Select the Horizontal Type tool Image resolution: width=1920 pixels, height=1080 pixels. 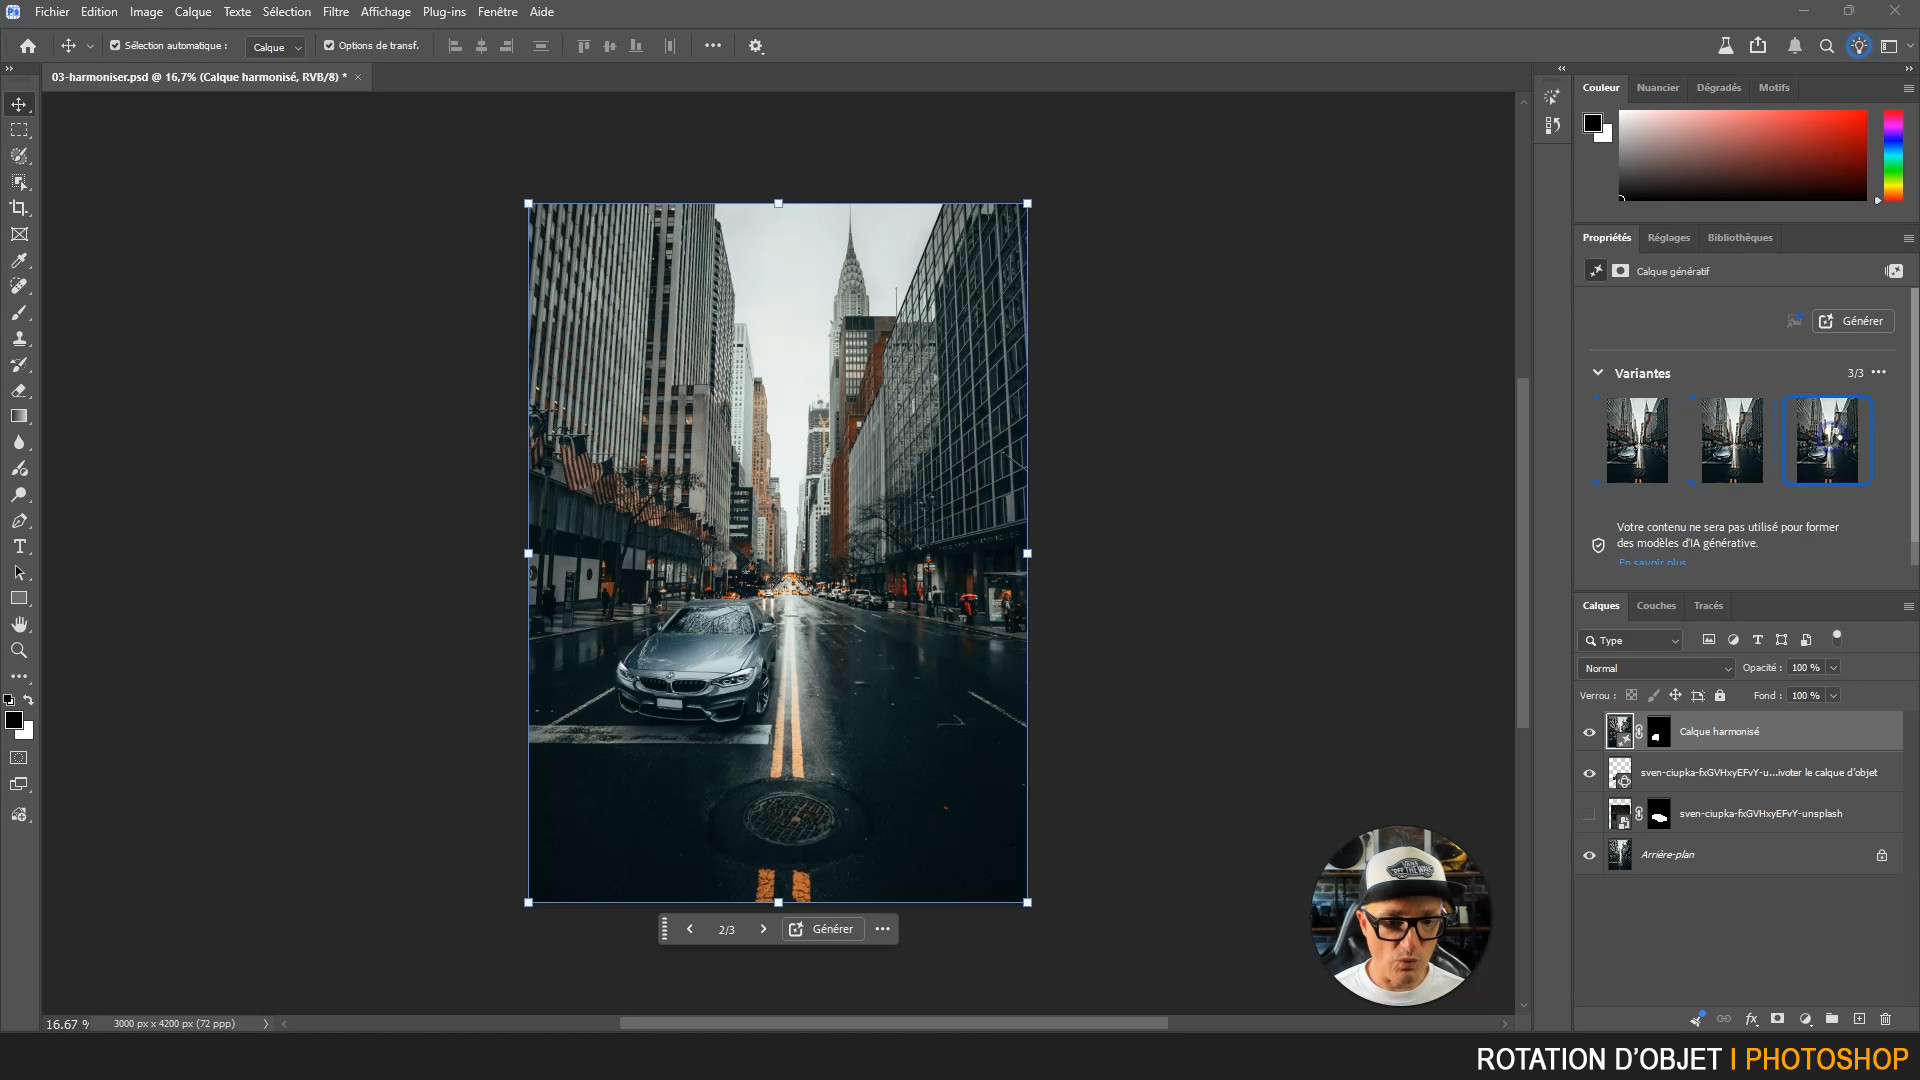(19, 546)
